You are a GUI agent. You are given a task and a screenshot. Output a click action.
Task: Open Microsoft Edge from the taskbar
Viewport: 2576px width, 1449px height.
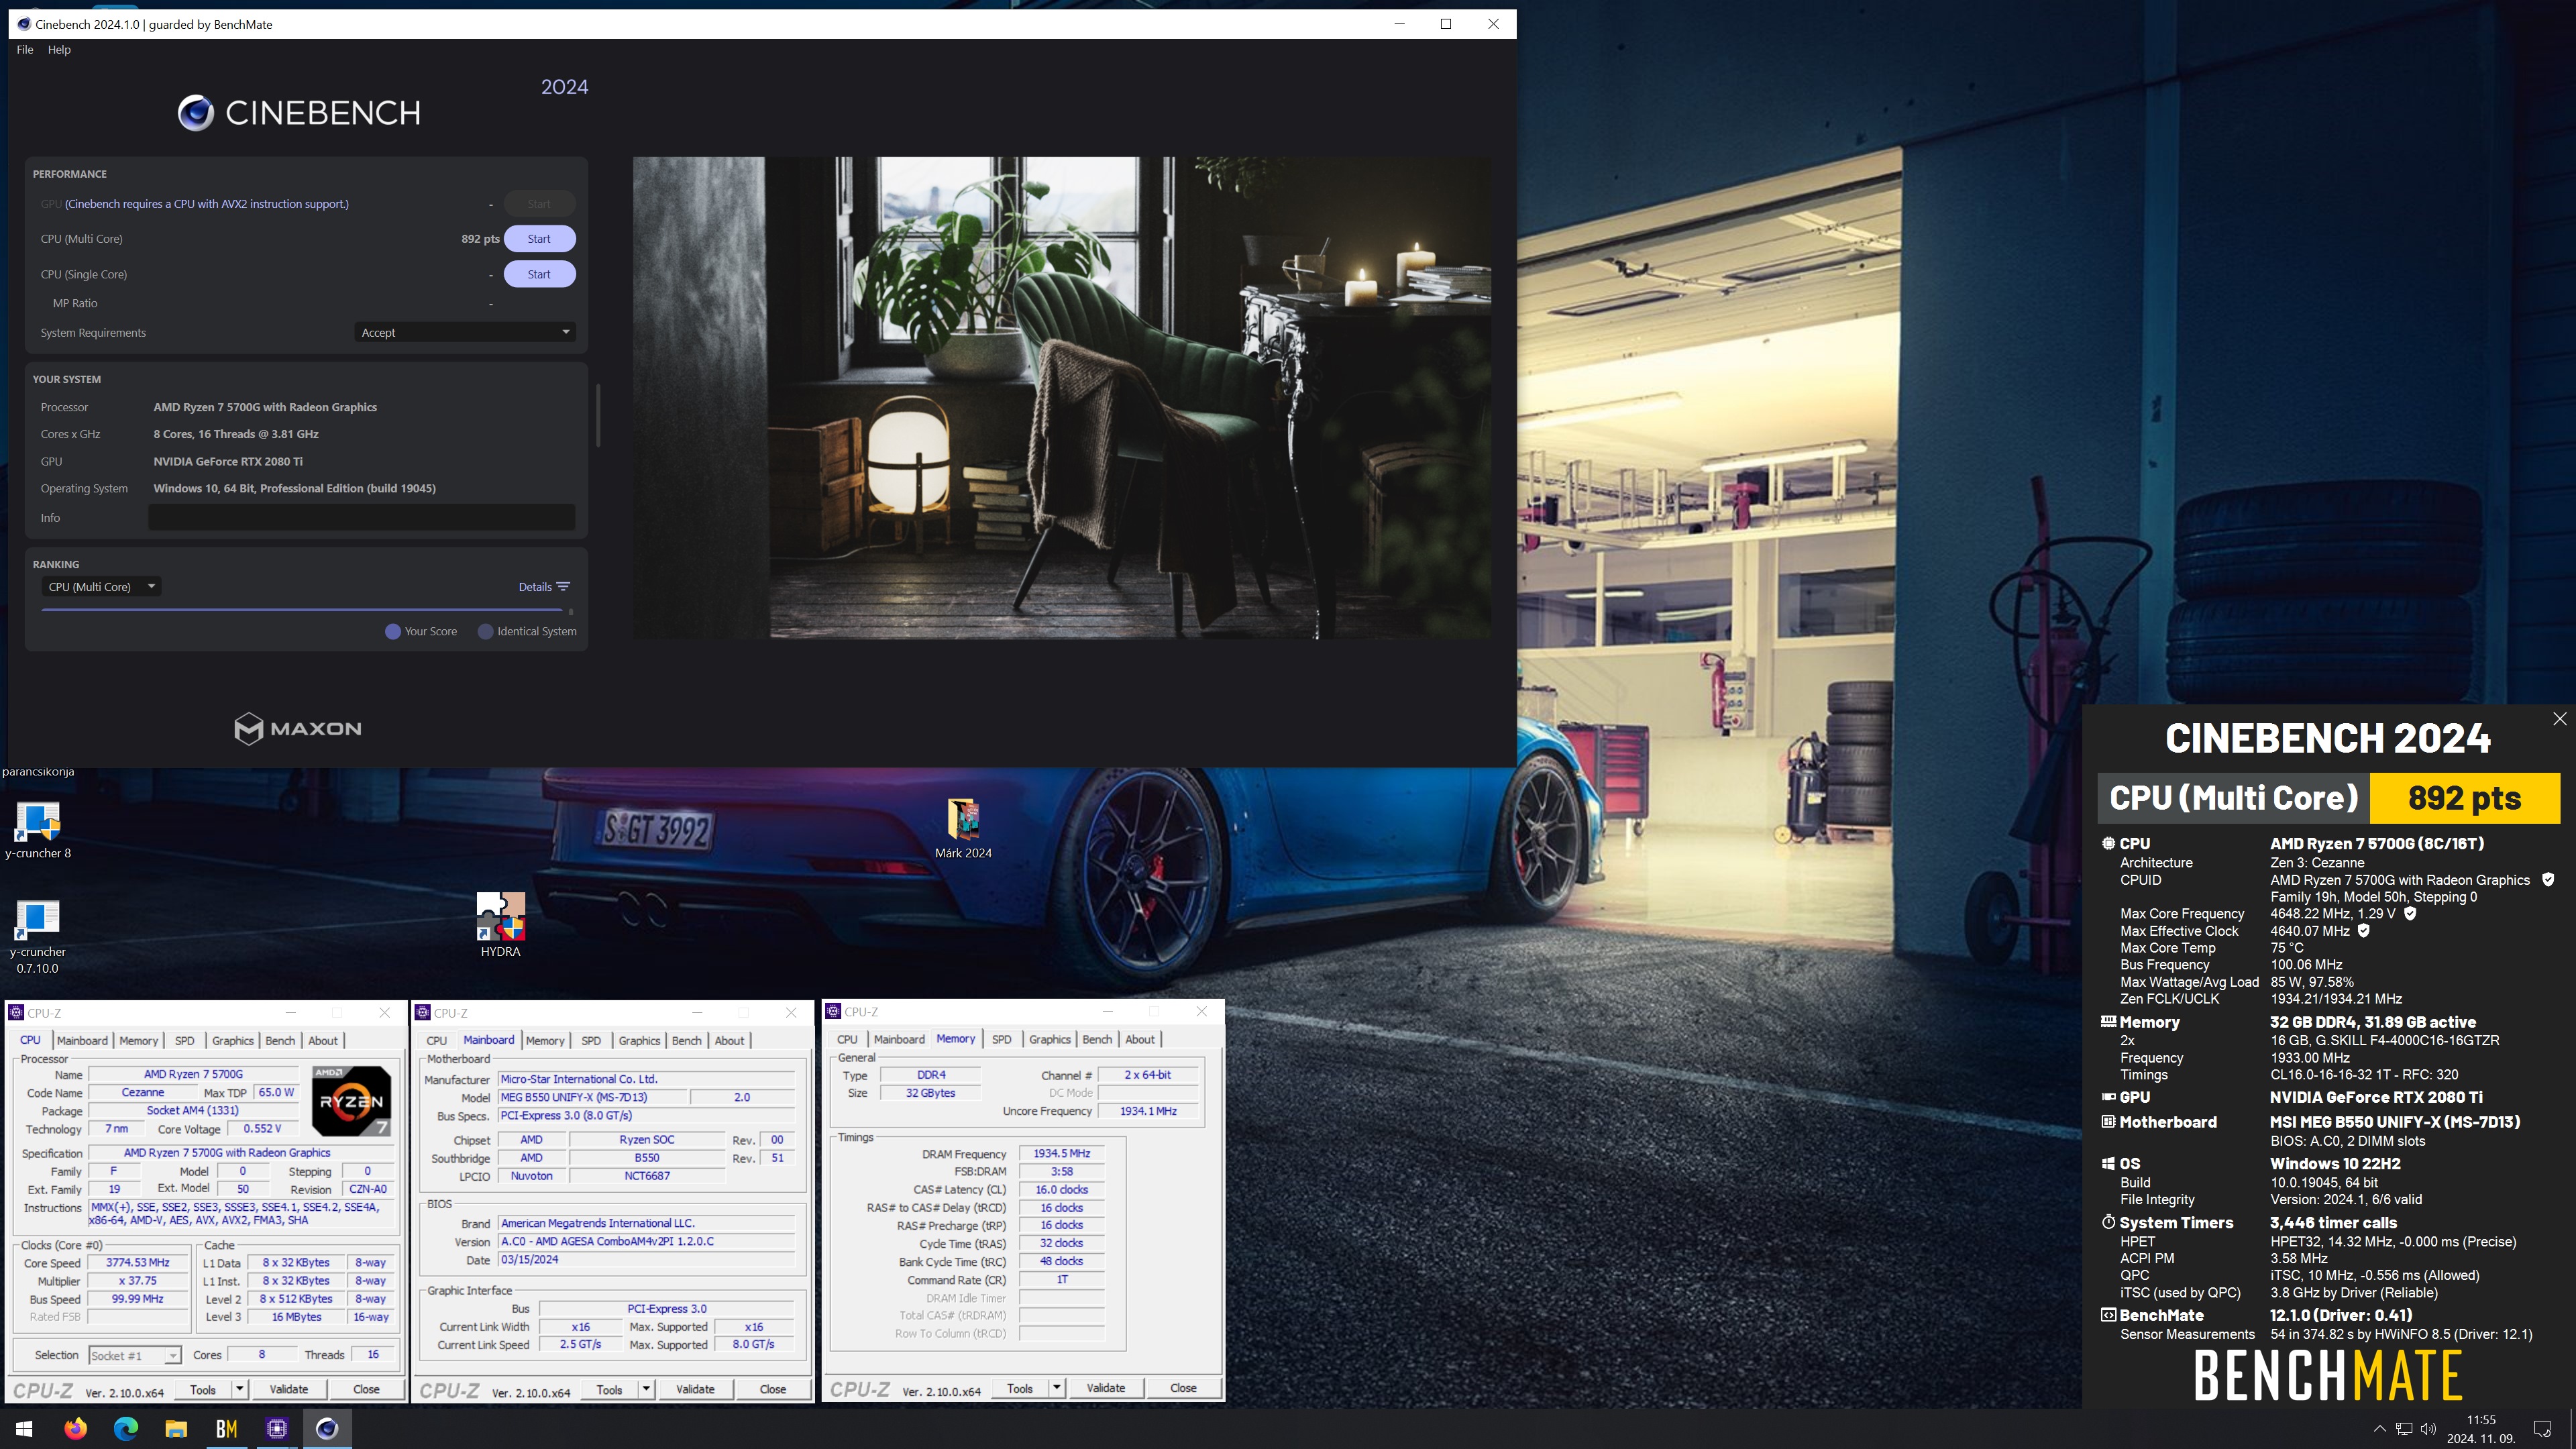(x=126, y=1428)
